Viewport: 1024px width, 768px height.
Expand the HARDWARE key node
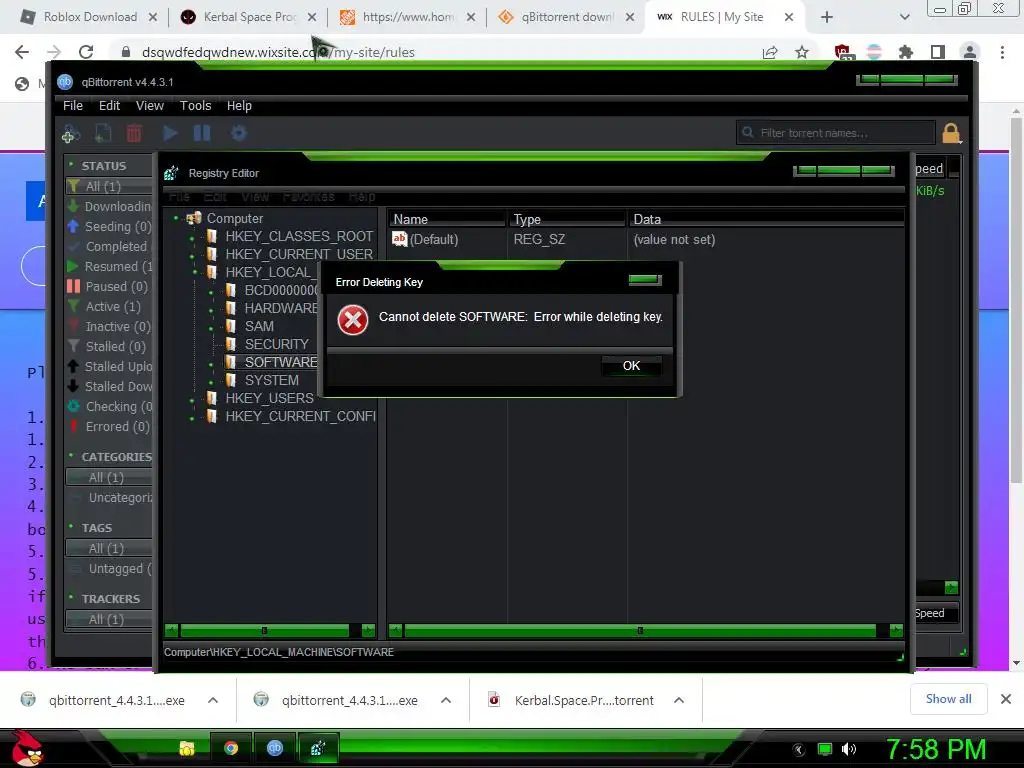(211, 310)
